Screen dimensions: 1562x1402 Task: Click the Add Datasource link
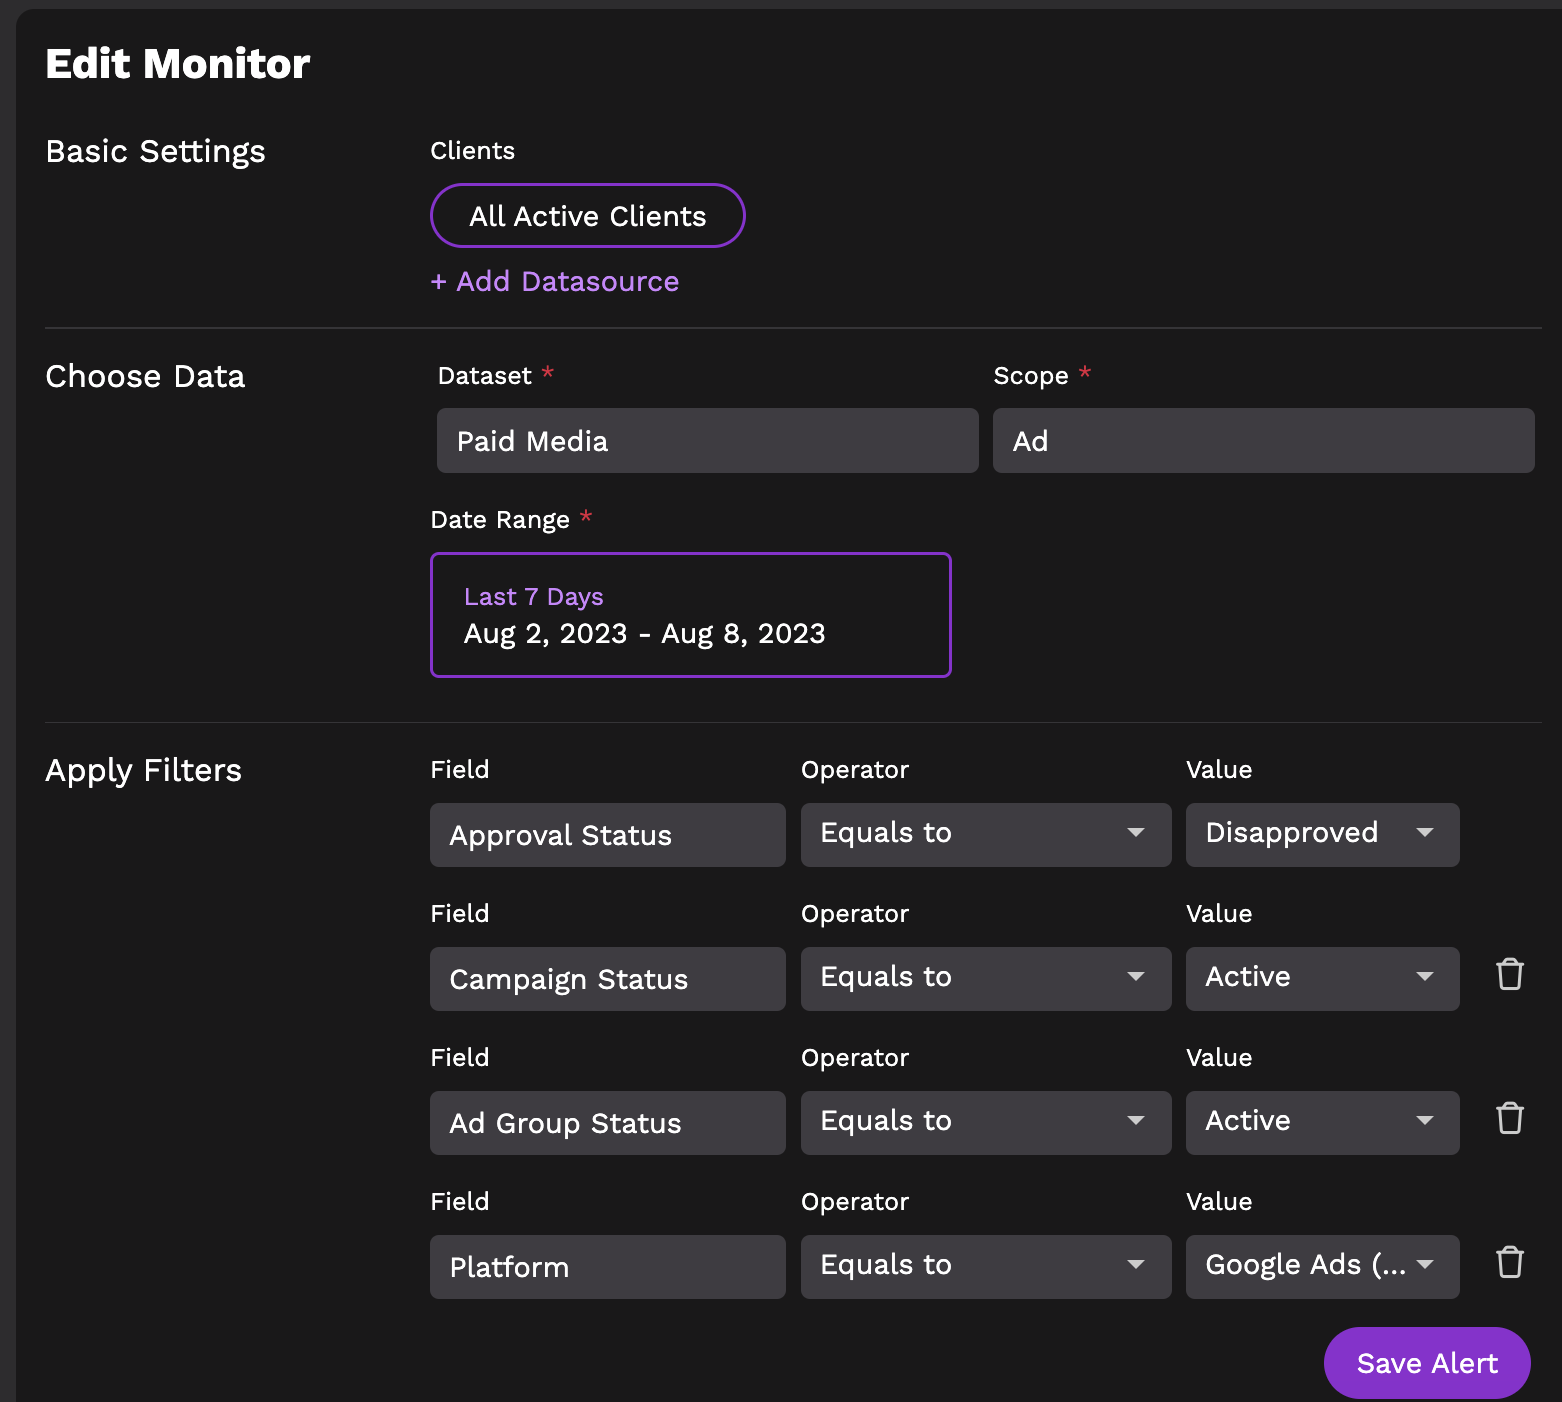pyautogui.click(x=555, y=282)
